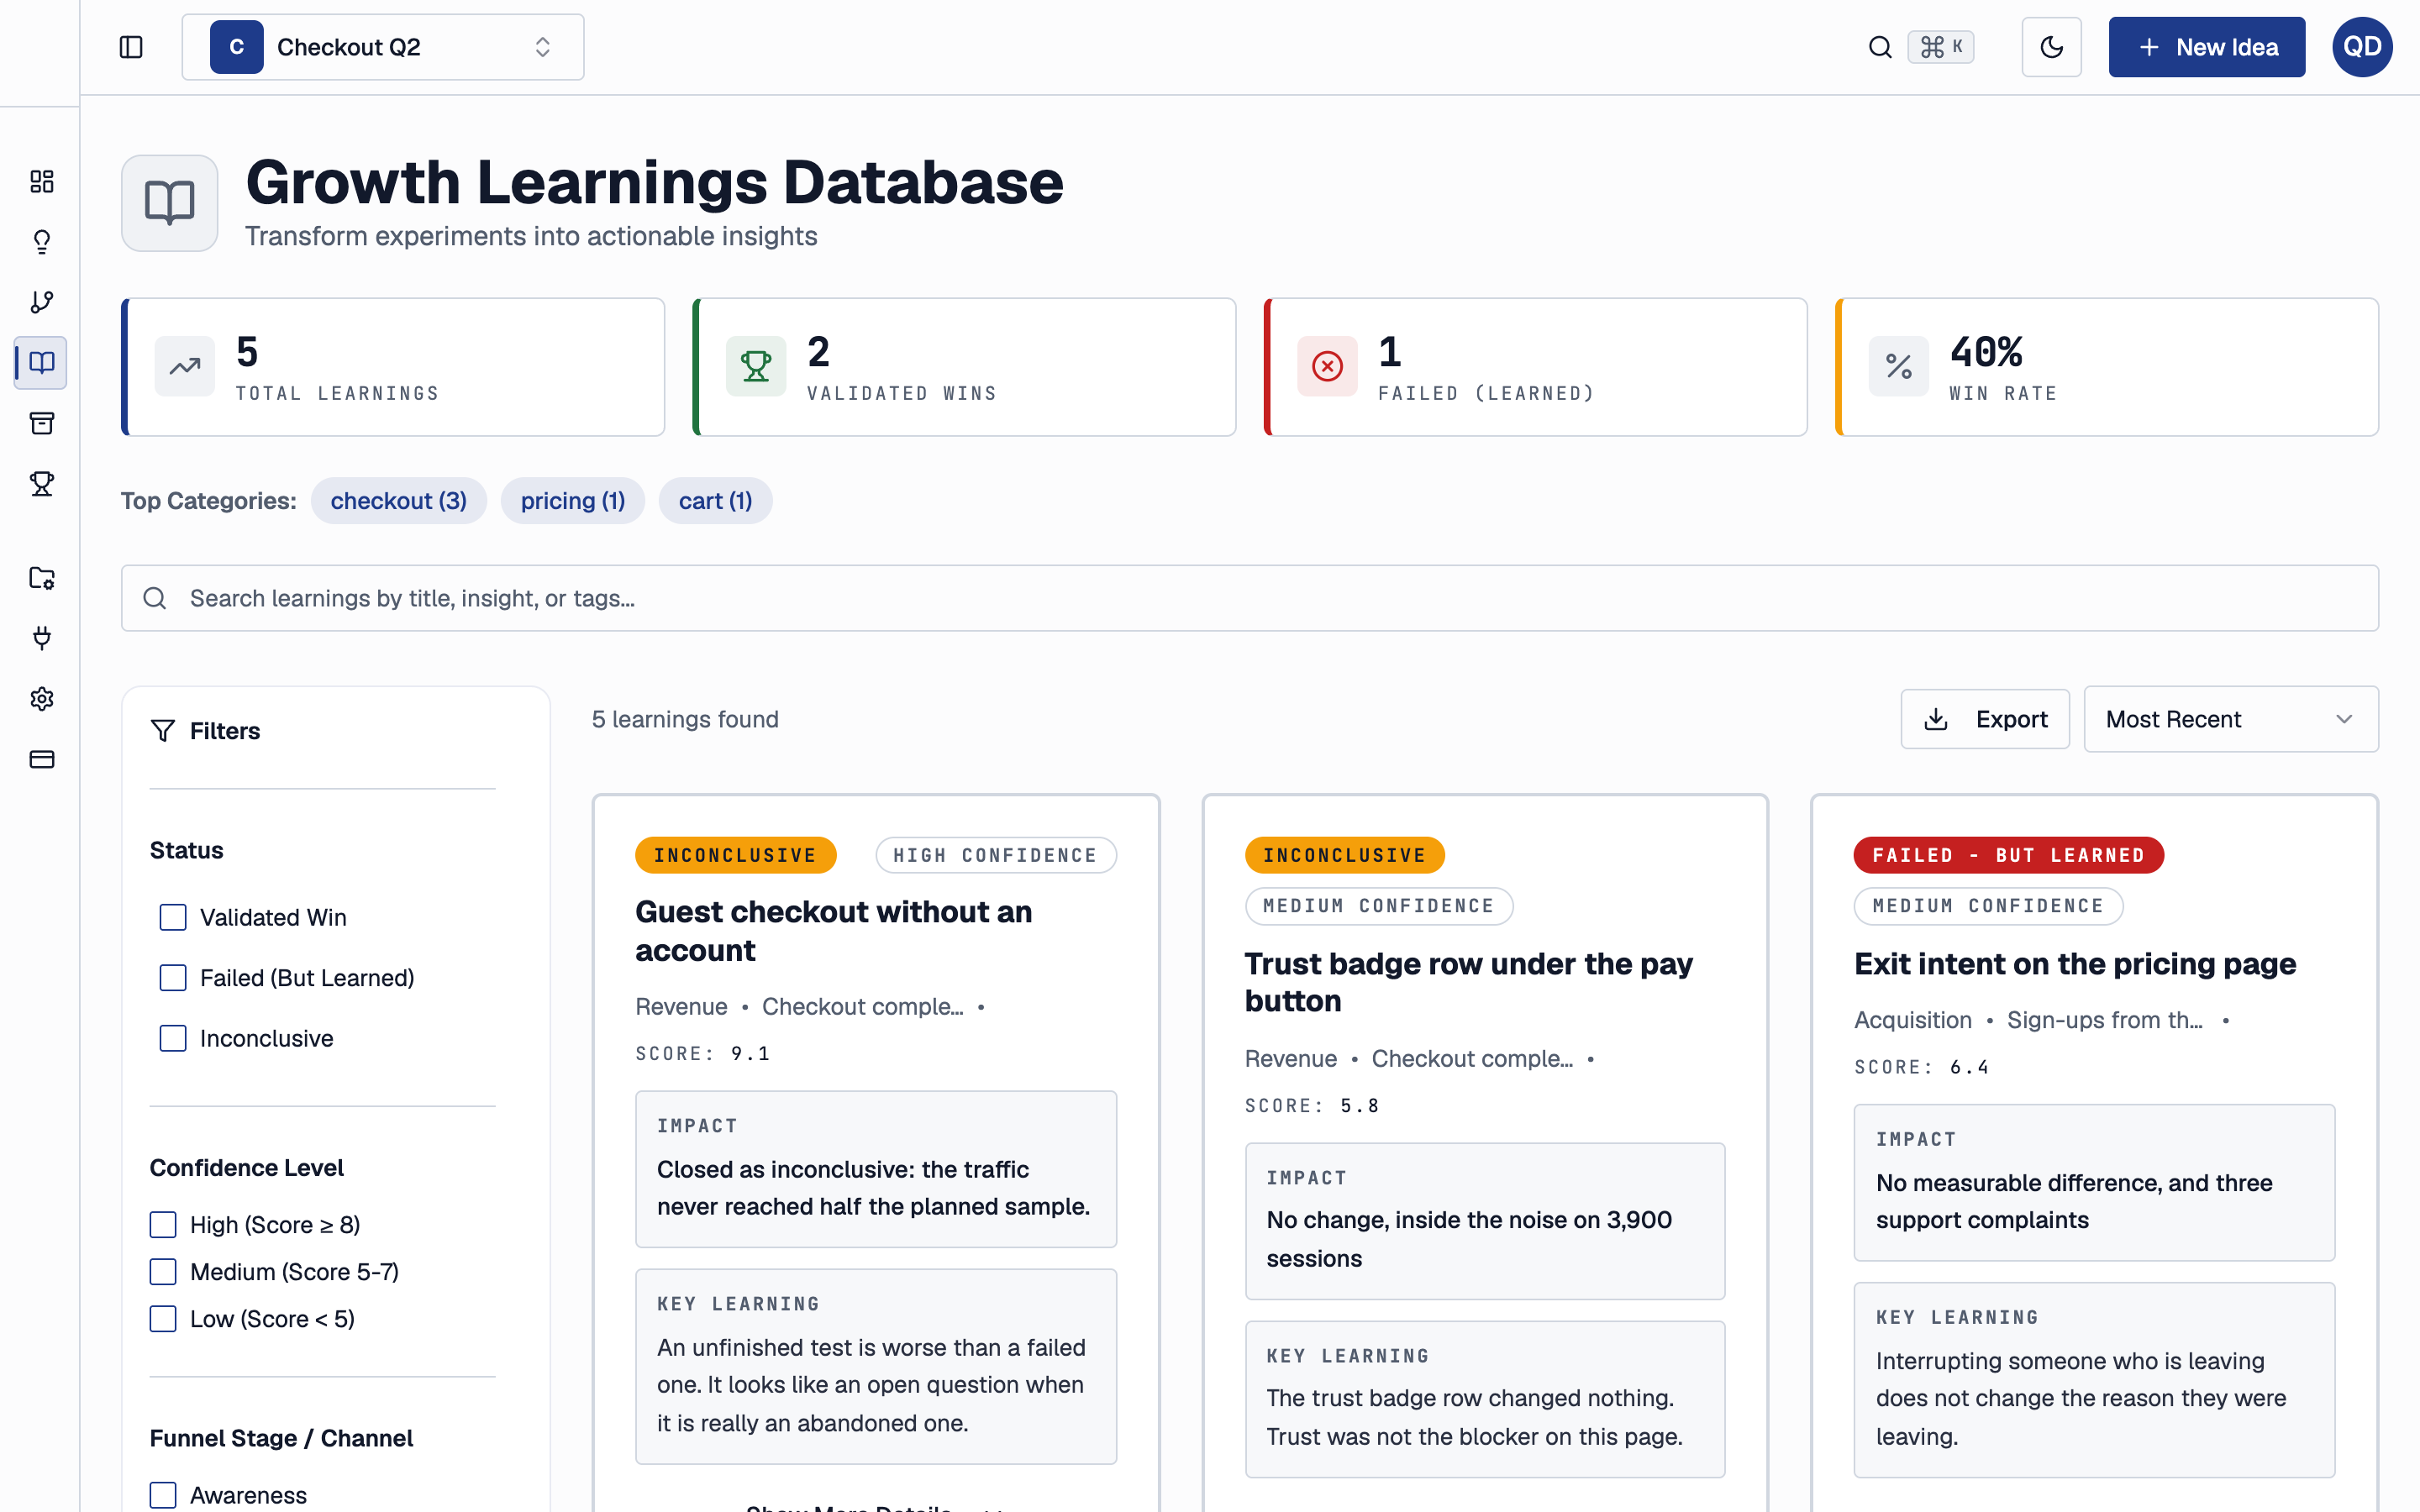Click the 40% Win Rate stat card
Image resolution: width=2420 pixels, height=1512 pixels.
(2107, 367)
